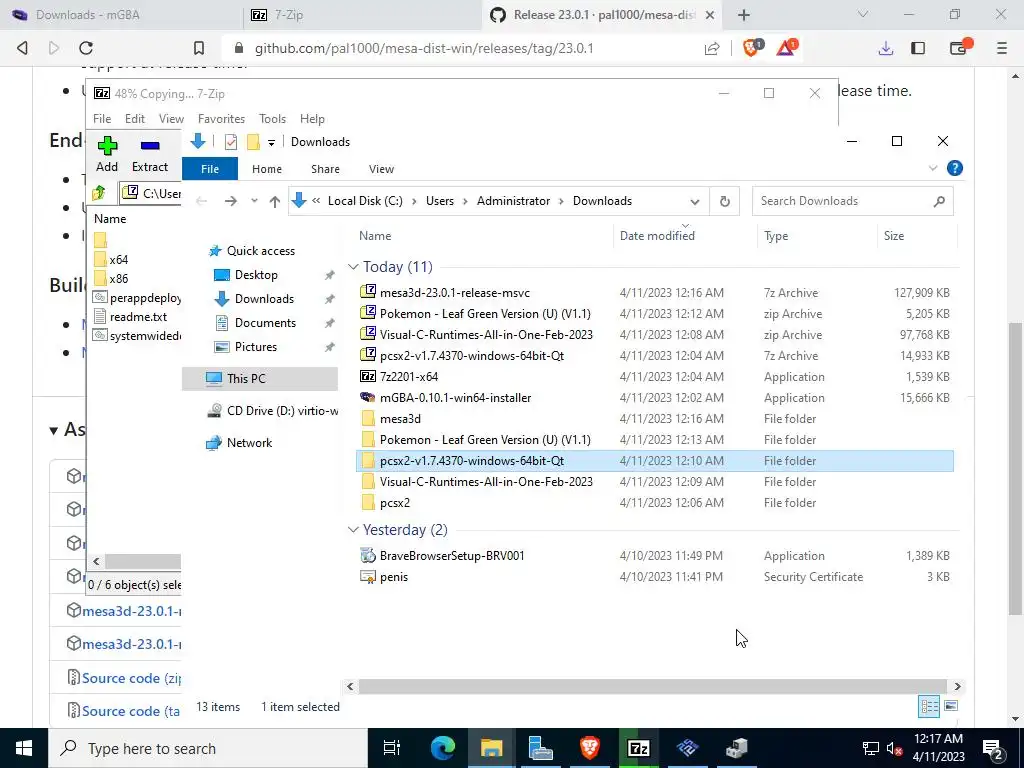
Task: Switch to Large icons view layout
Action: [x=951, y=706]
